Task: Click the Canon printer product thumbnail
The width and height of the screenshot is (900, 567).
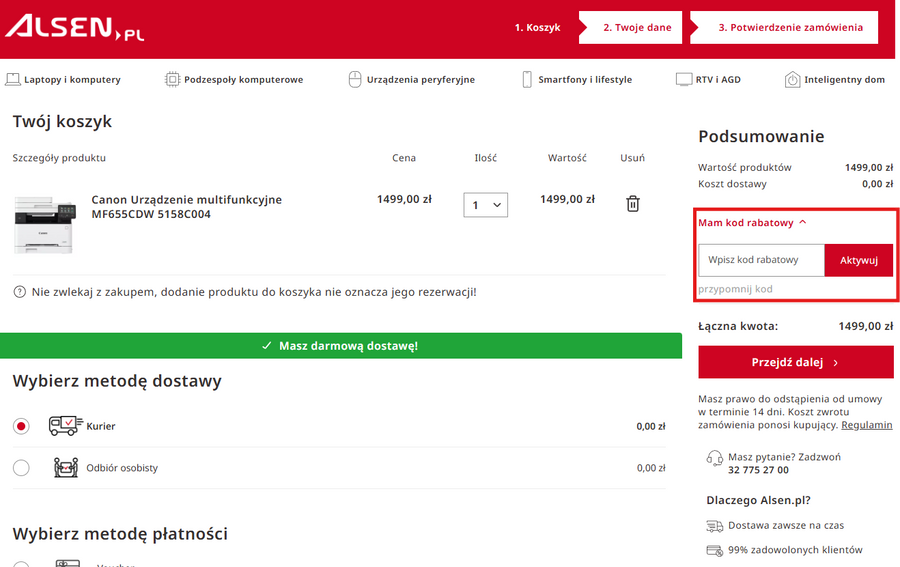Action: point(45,224)
